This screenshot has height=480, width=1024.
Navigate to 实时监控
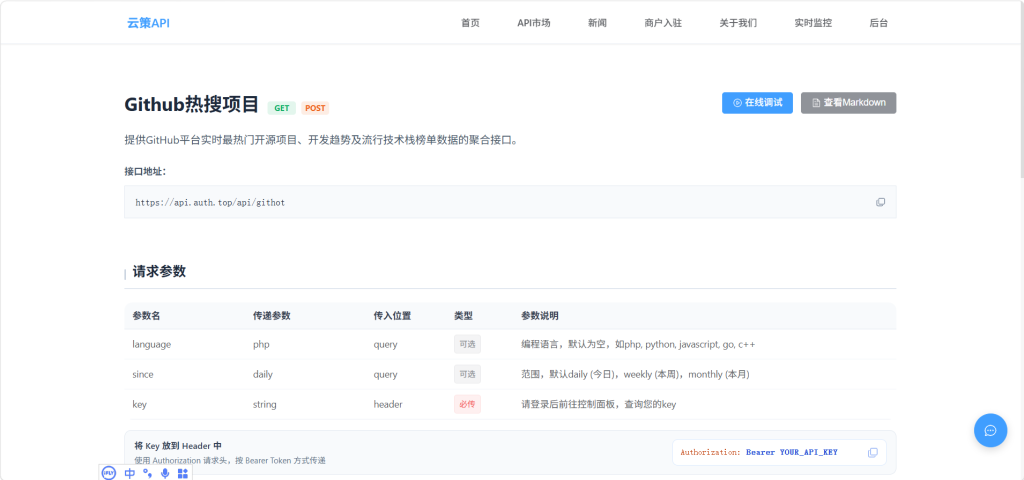813,23
